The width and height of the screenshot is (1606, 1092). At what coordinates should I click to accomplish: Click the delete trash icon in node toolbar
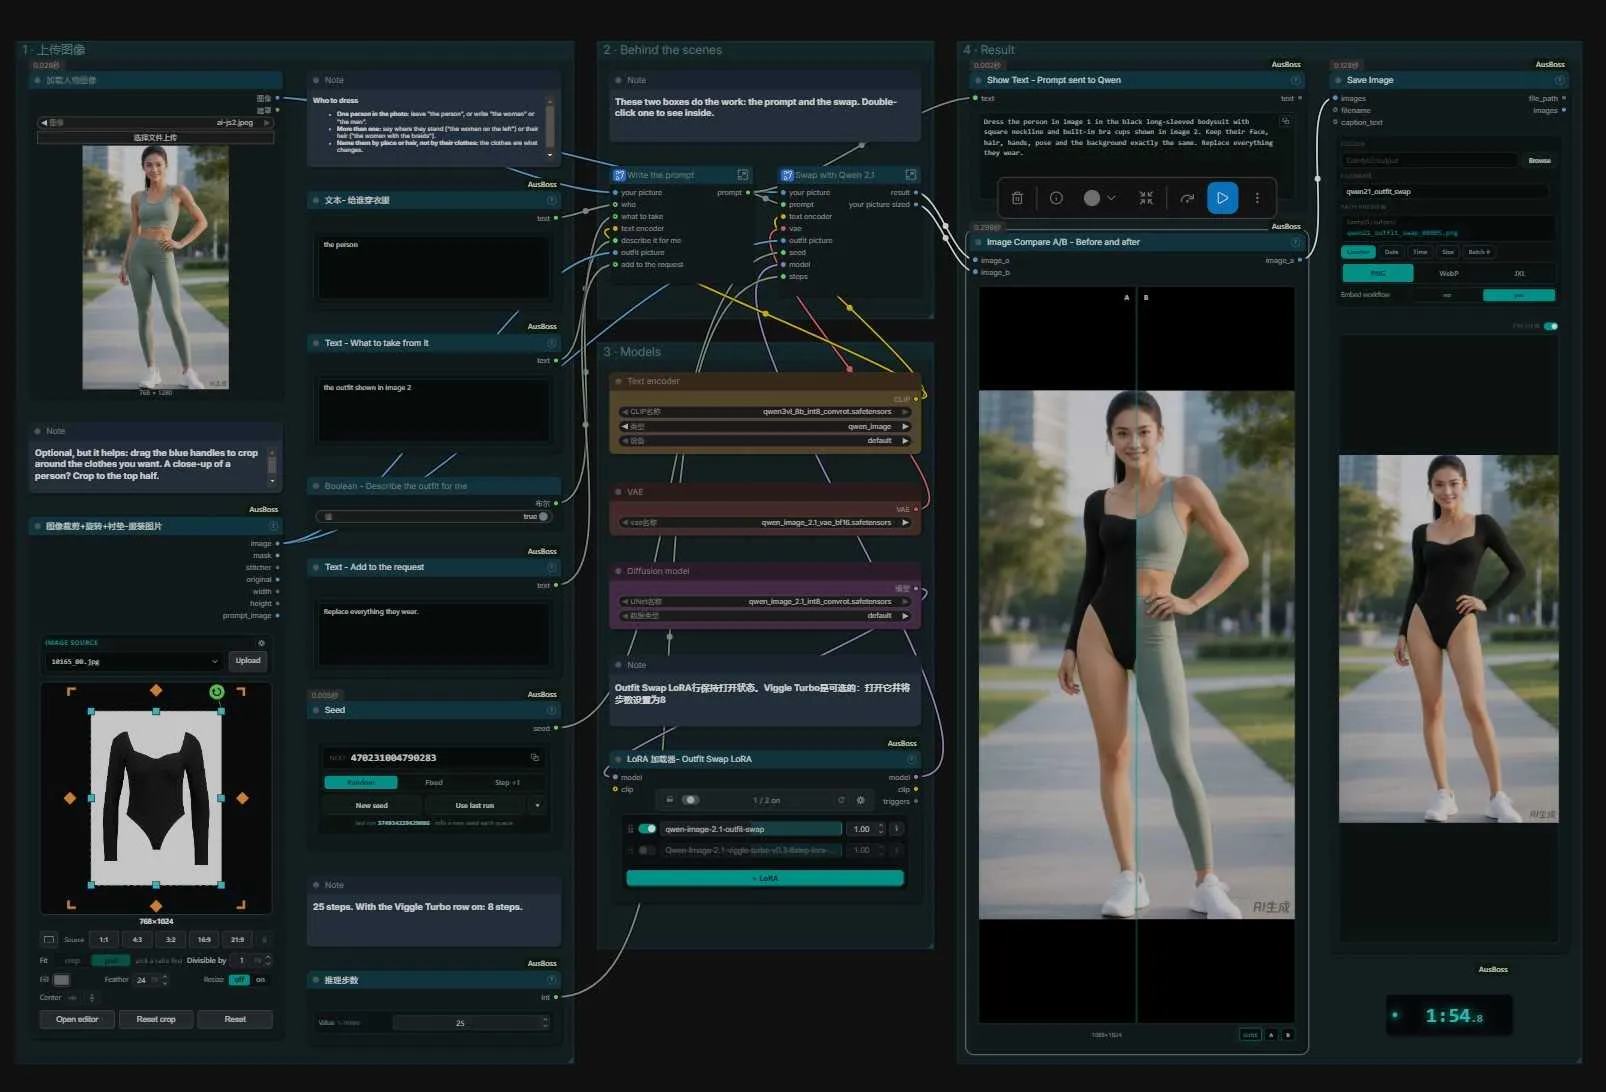[x=1017, y=198]
